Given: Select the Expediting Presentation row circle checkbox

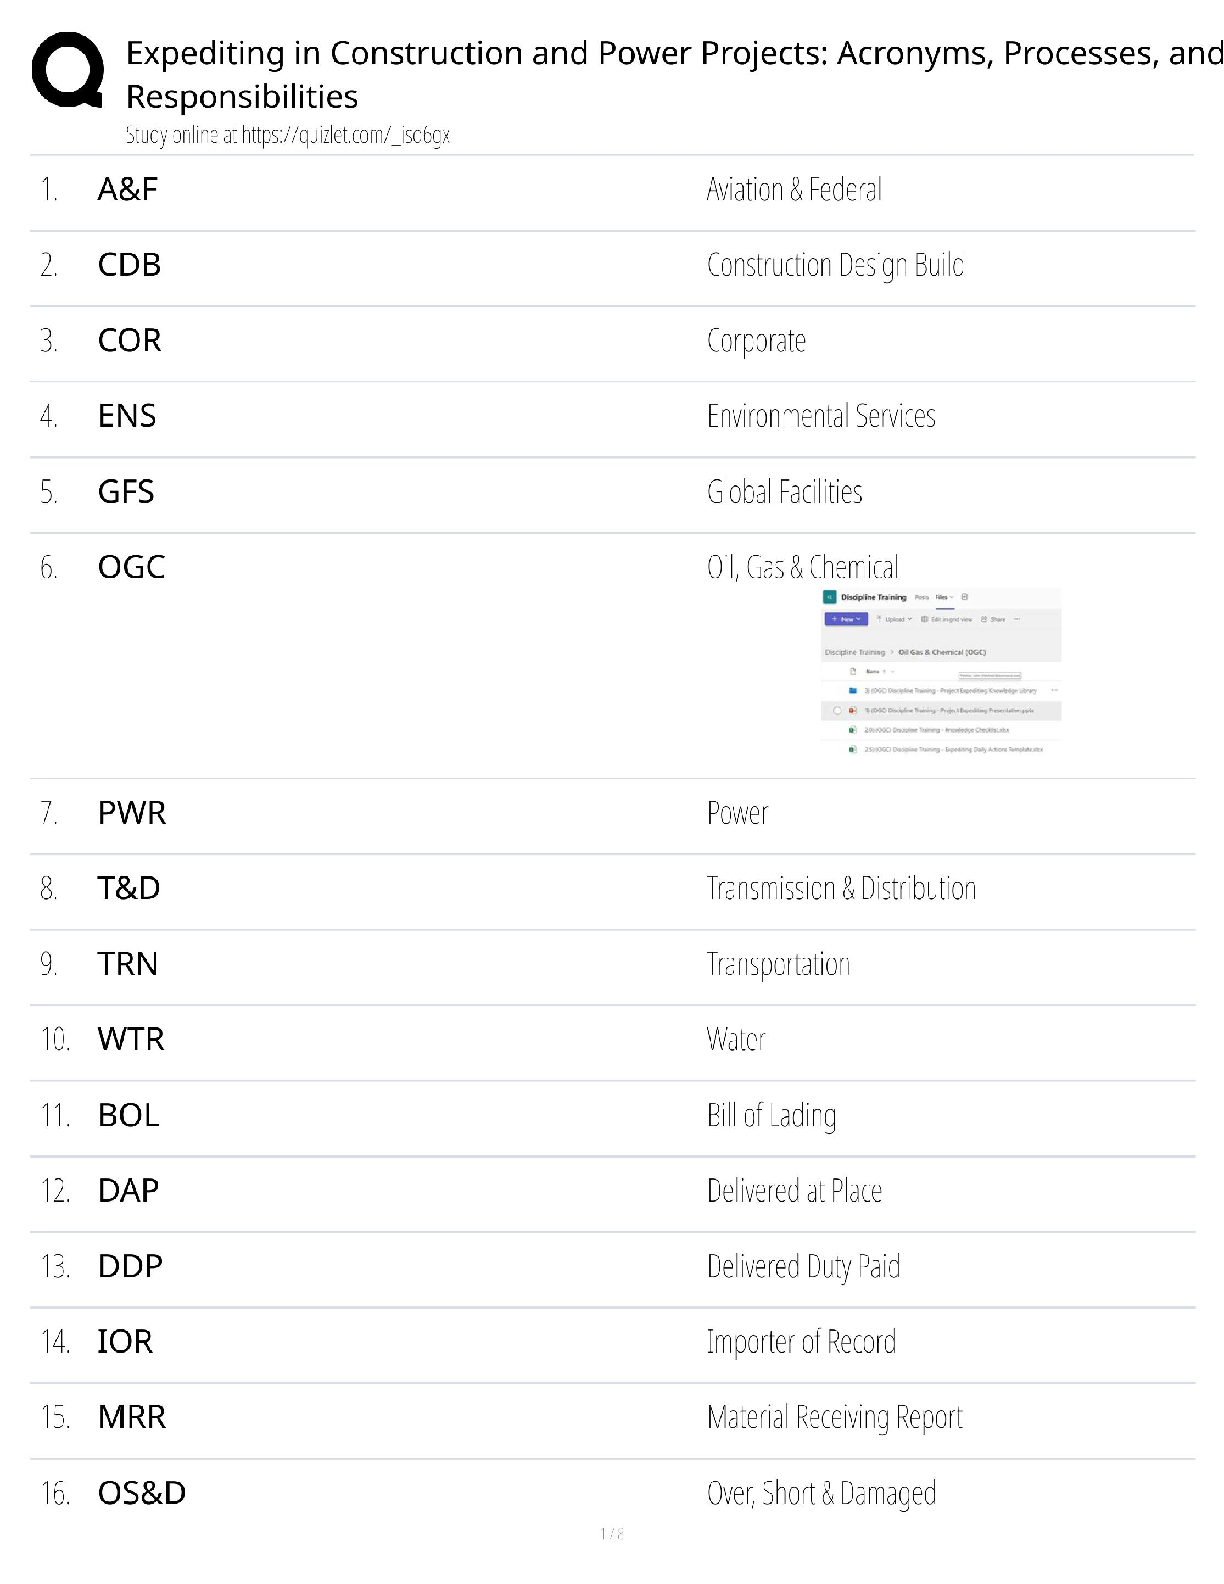Looking at the screenshot, I should [x=837, y=710].
